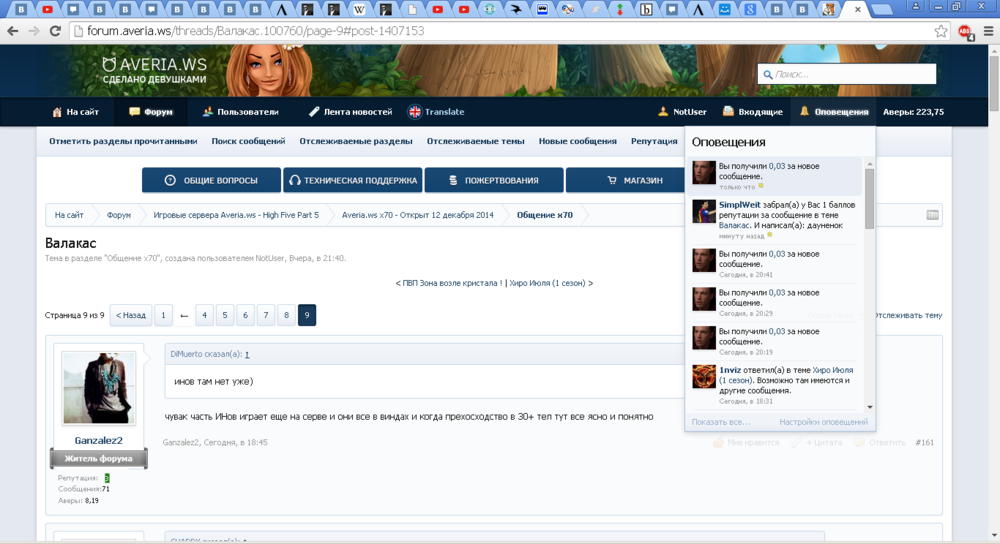Expand the Translate language menu

click(x=436, y=112)
